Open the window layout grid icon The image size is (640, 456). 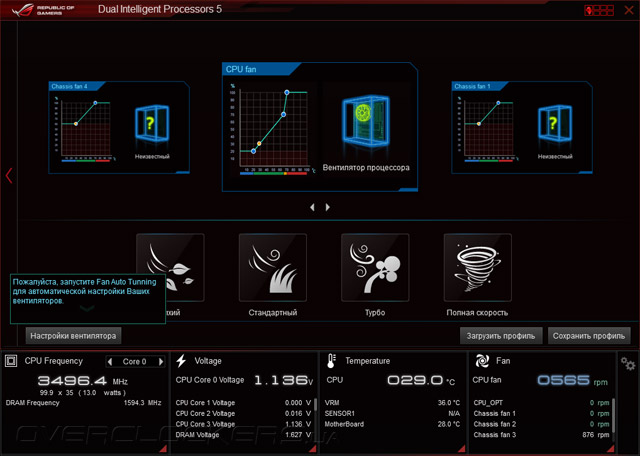point(599,10)
